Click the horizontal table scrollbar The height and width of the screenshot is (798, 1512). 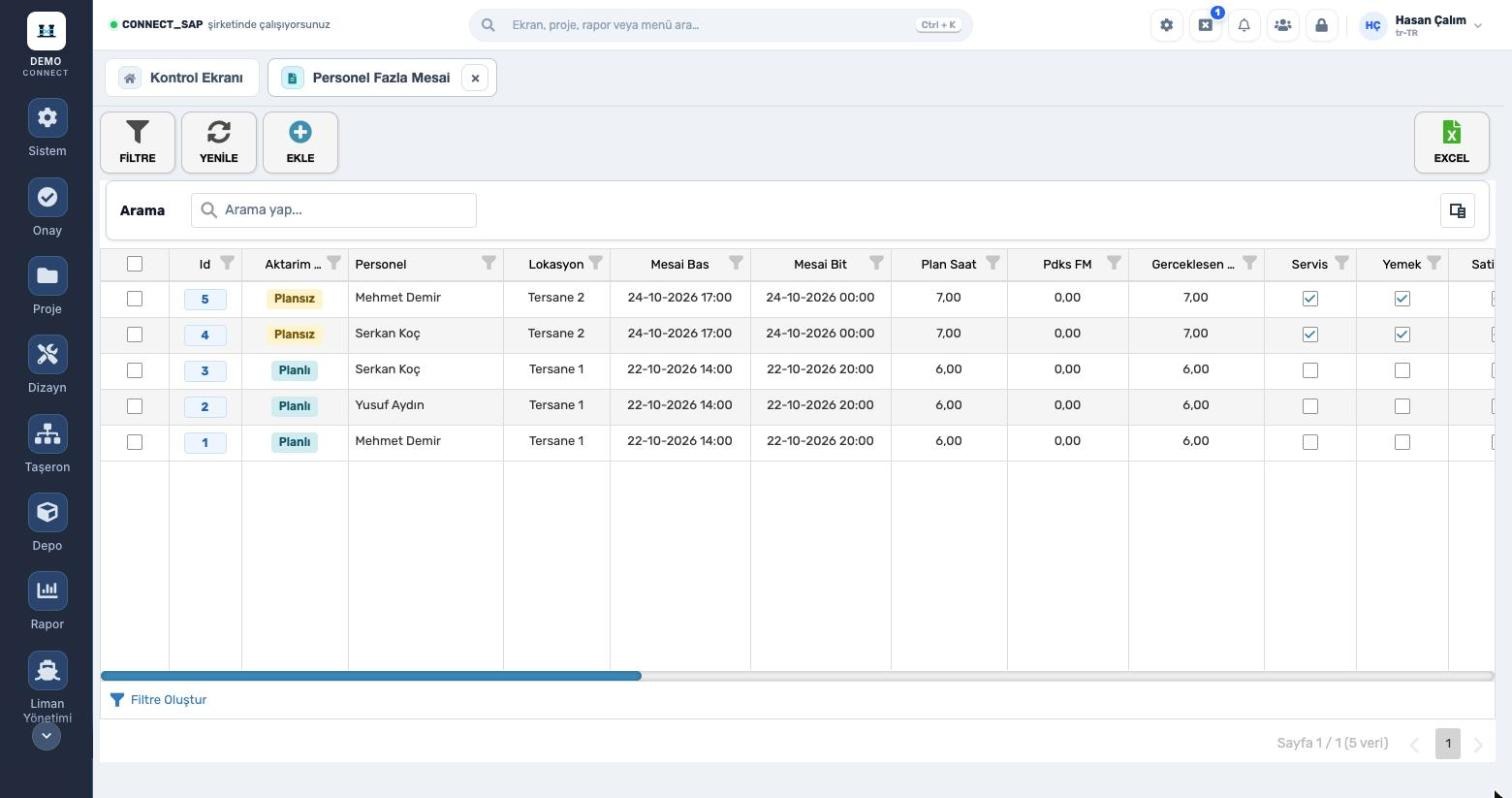371,676
